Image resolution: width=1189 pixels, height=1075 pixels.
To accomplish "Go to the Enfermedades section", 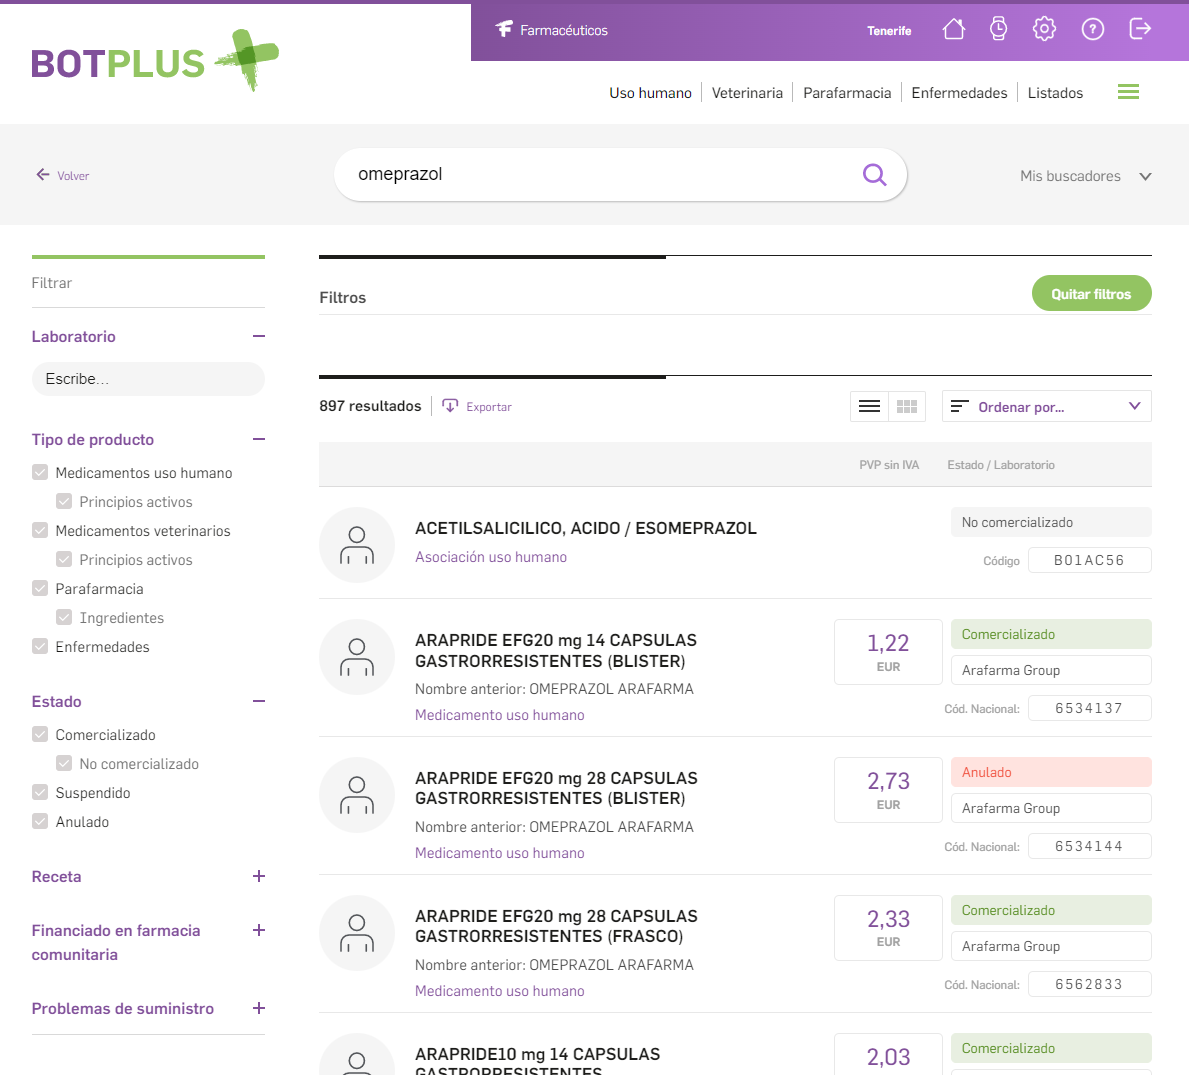I will tap(959, 93).
